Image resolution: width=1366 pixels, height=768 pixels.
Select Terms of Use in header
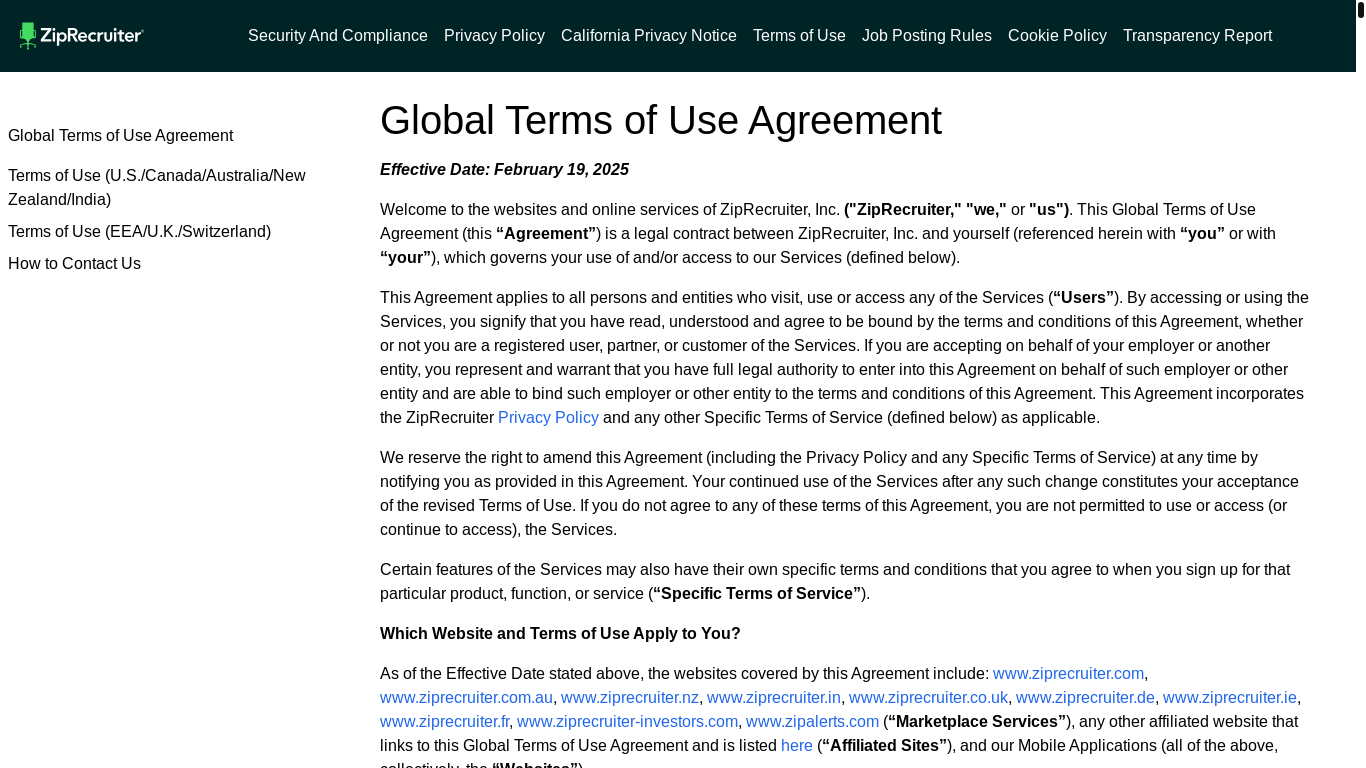(799, 36)
